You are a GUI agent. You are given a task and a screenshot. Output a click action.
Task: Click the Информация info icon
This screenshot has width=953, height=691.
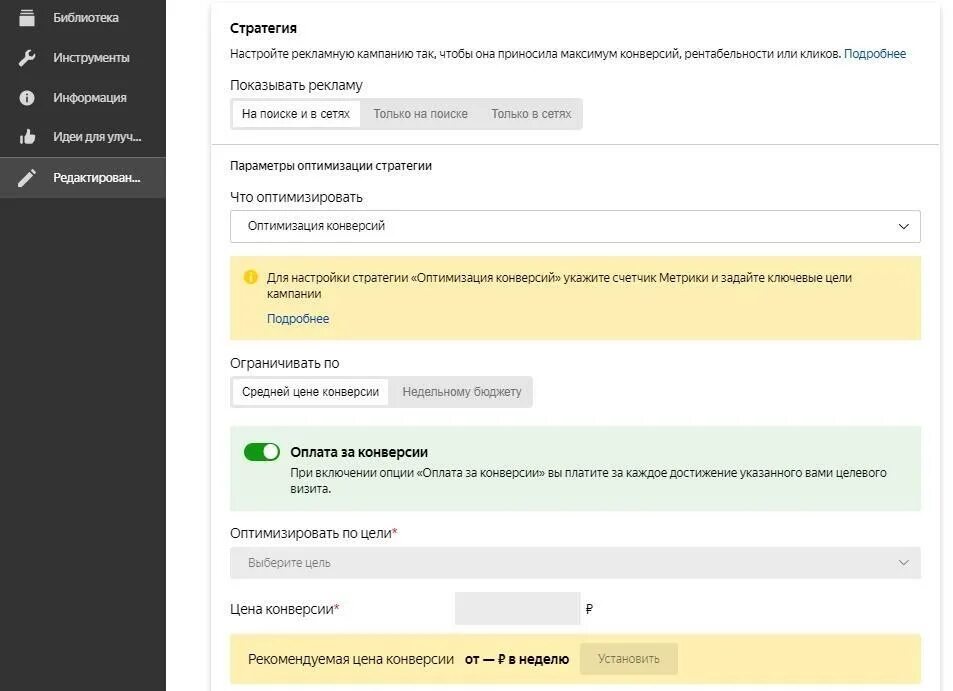coord(27,98)
